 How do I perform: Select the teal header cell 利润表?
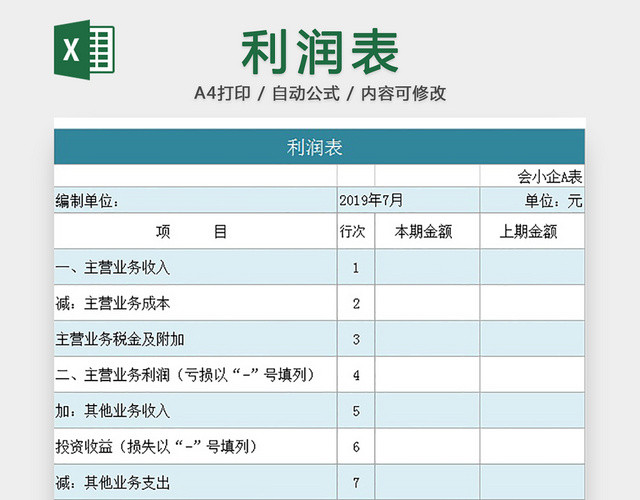(319, 147)
